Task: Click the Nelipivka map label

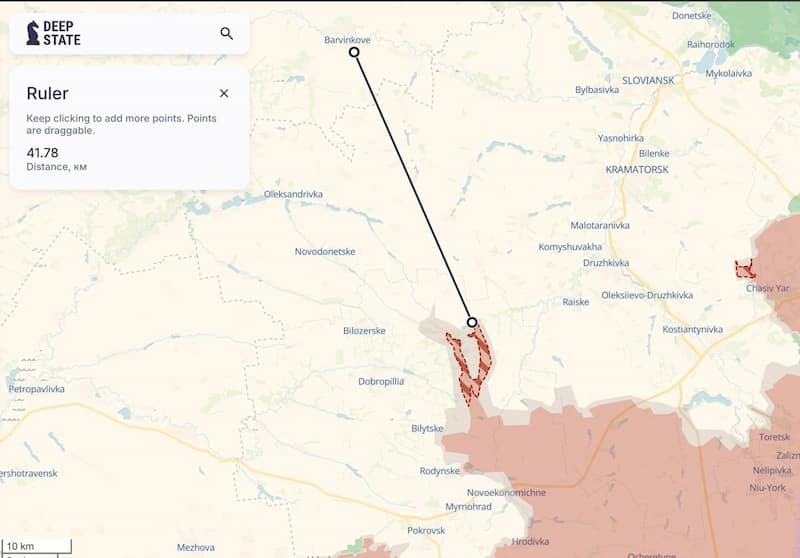Action: [x=772, y=471]
